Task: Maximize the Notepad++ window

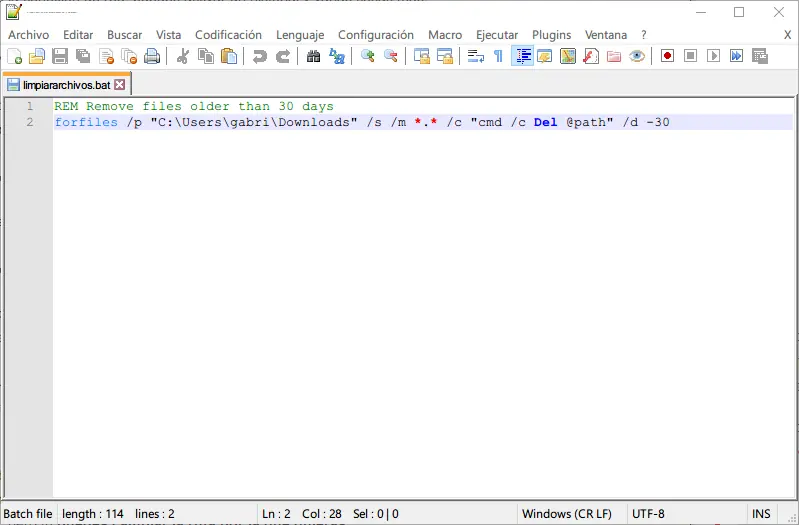Action: pos(739,12)
